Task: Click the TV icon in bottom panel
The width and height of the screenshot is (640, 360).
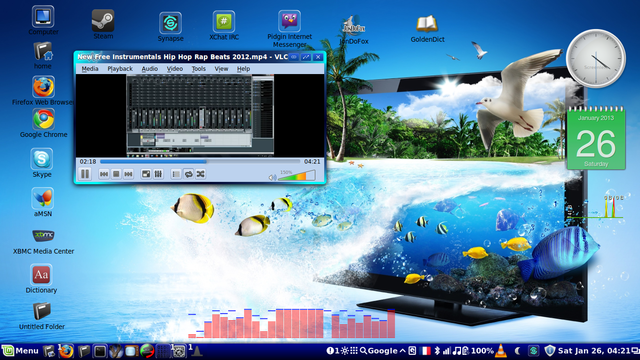Action: click(x=131, y=351)
